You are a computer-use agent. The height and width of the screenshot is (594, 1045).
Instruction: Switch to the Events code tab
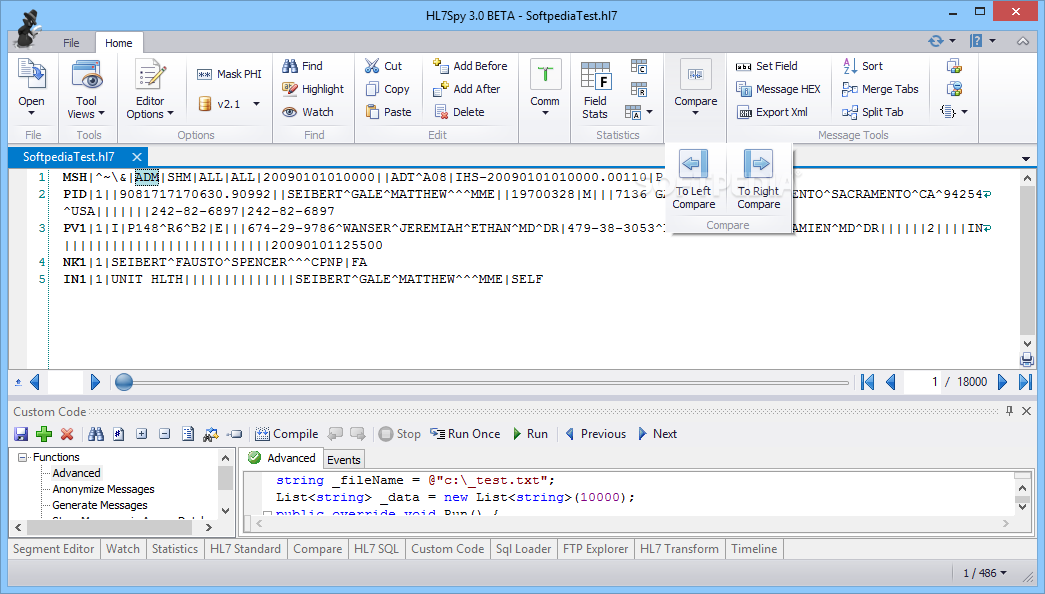coord(344,459)
